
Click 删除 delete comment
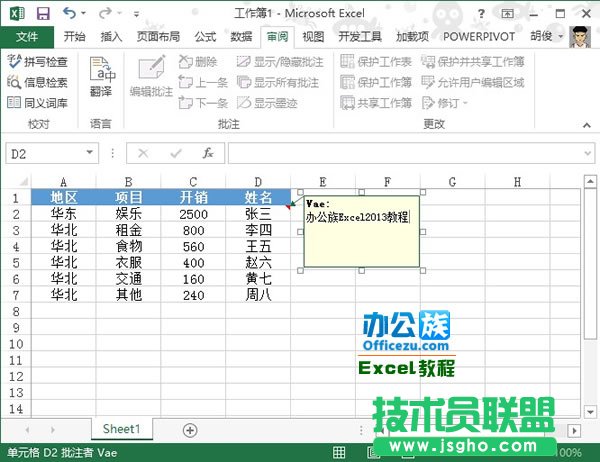click(198, 62)
